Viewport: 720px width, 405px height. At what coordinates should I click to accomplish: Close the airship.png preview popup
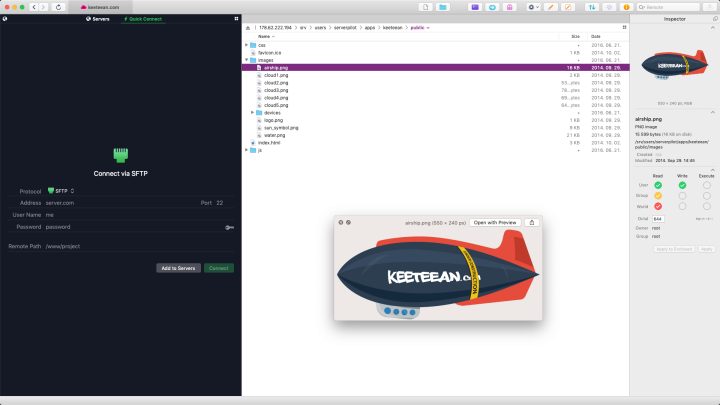pyautogui.click(x=341, y=222)
